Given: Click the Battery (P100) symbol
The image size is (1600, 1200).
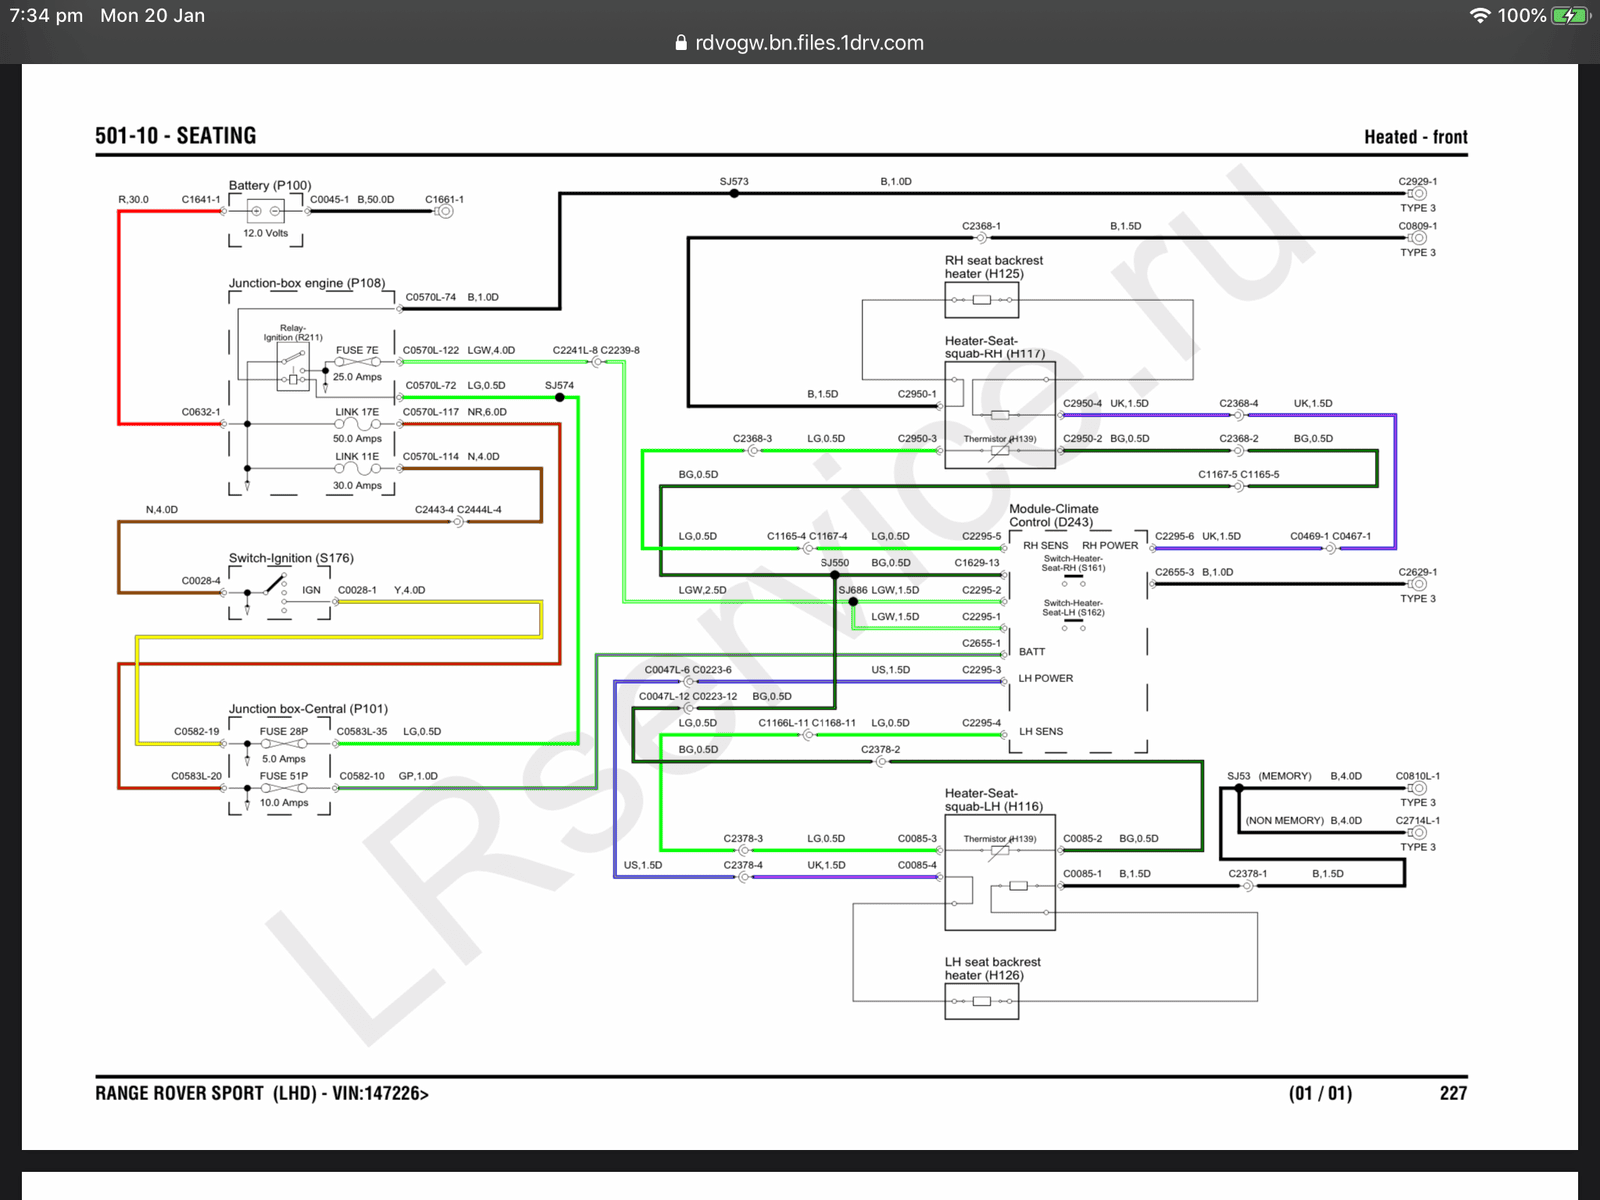Looking at the screenshot, I should pyautogui.click(x=266, y=211).
